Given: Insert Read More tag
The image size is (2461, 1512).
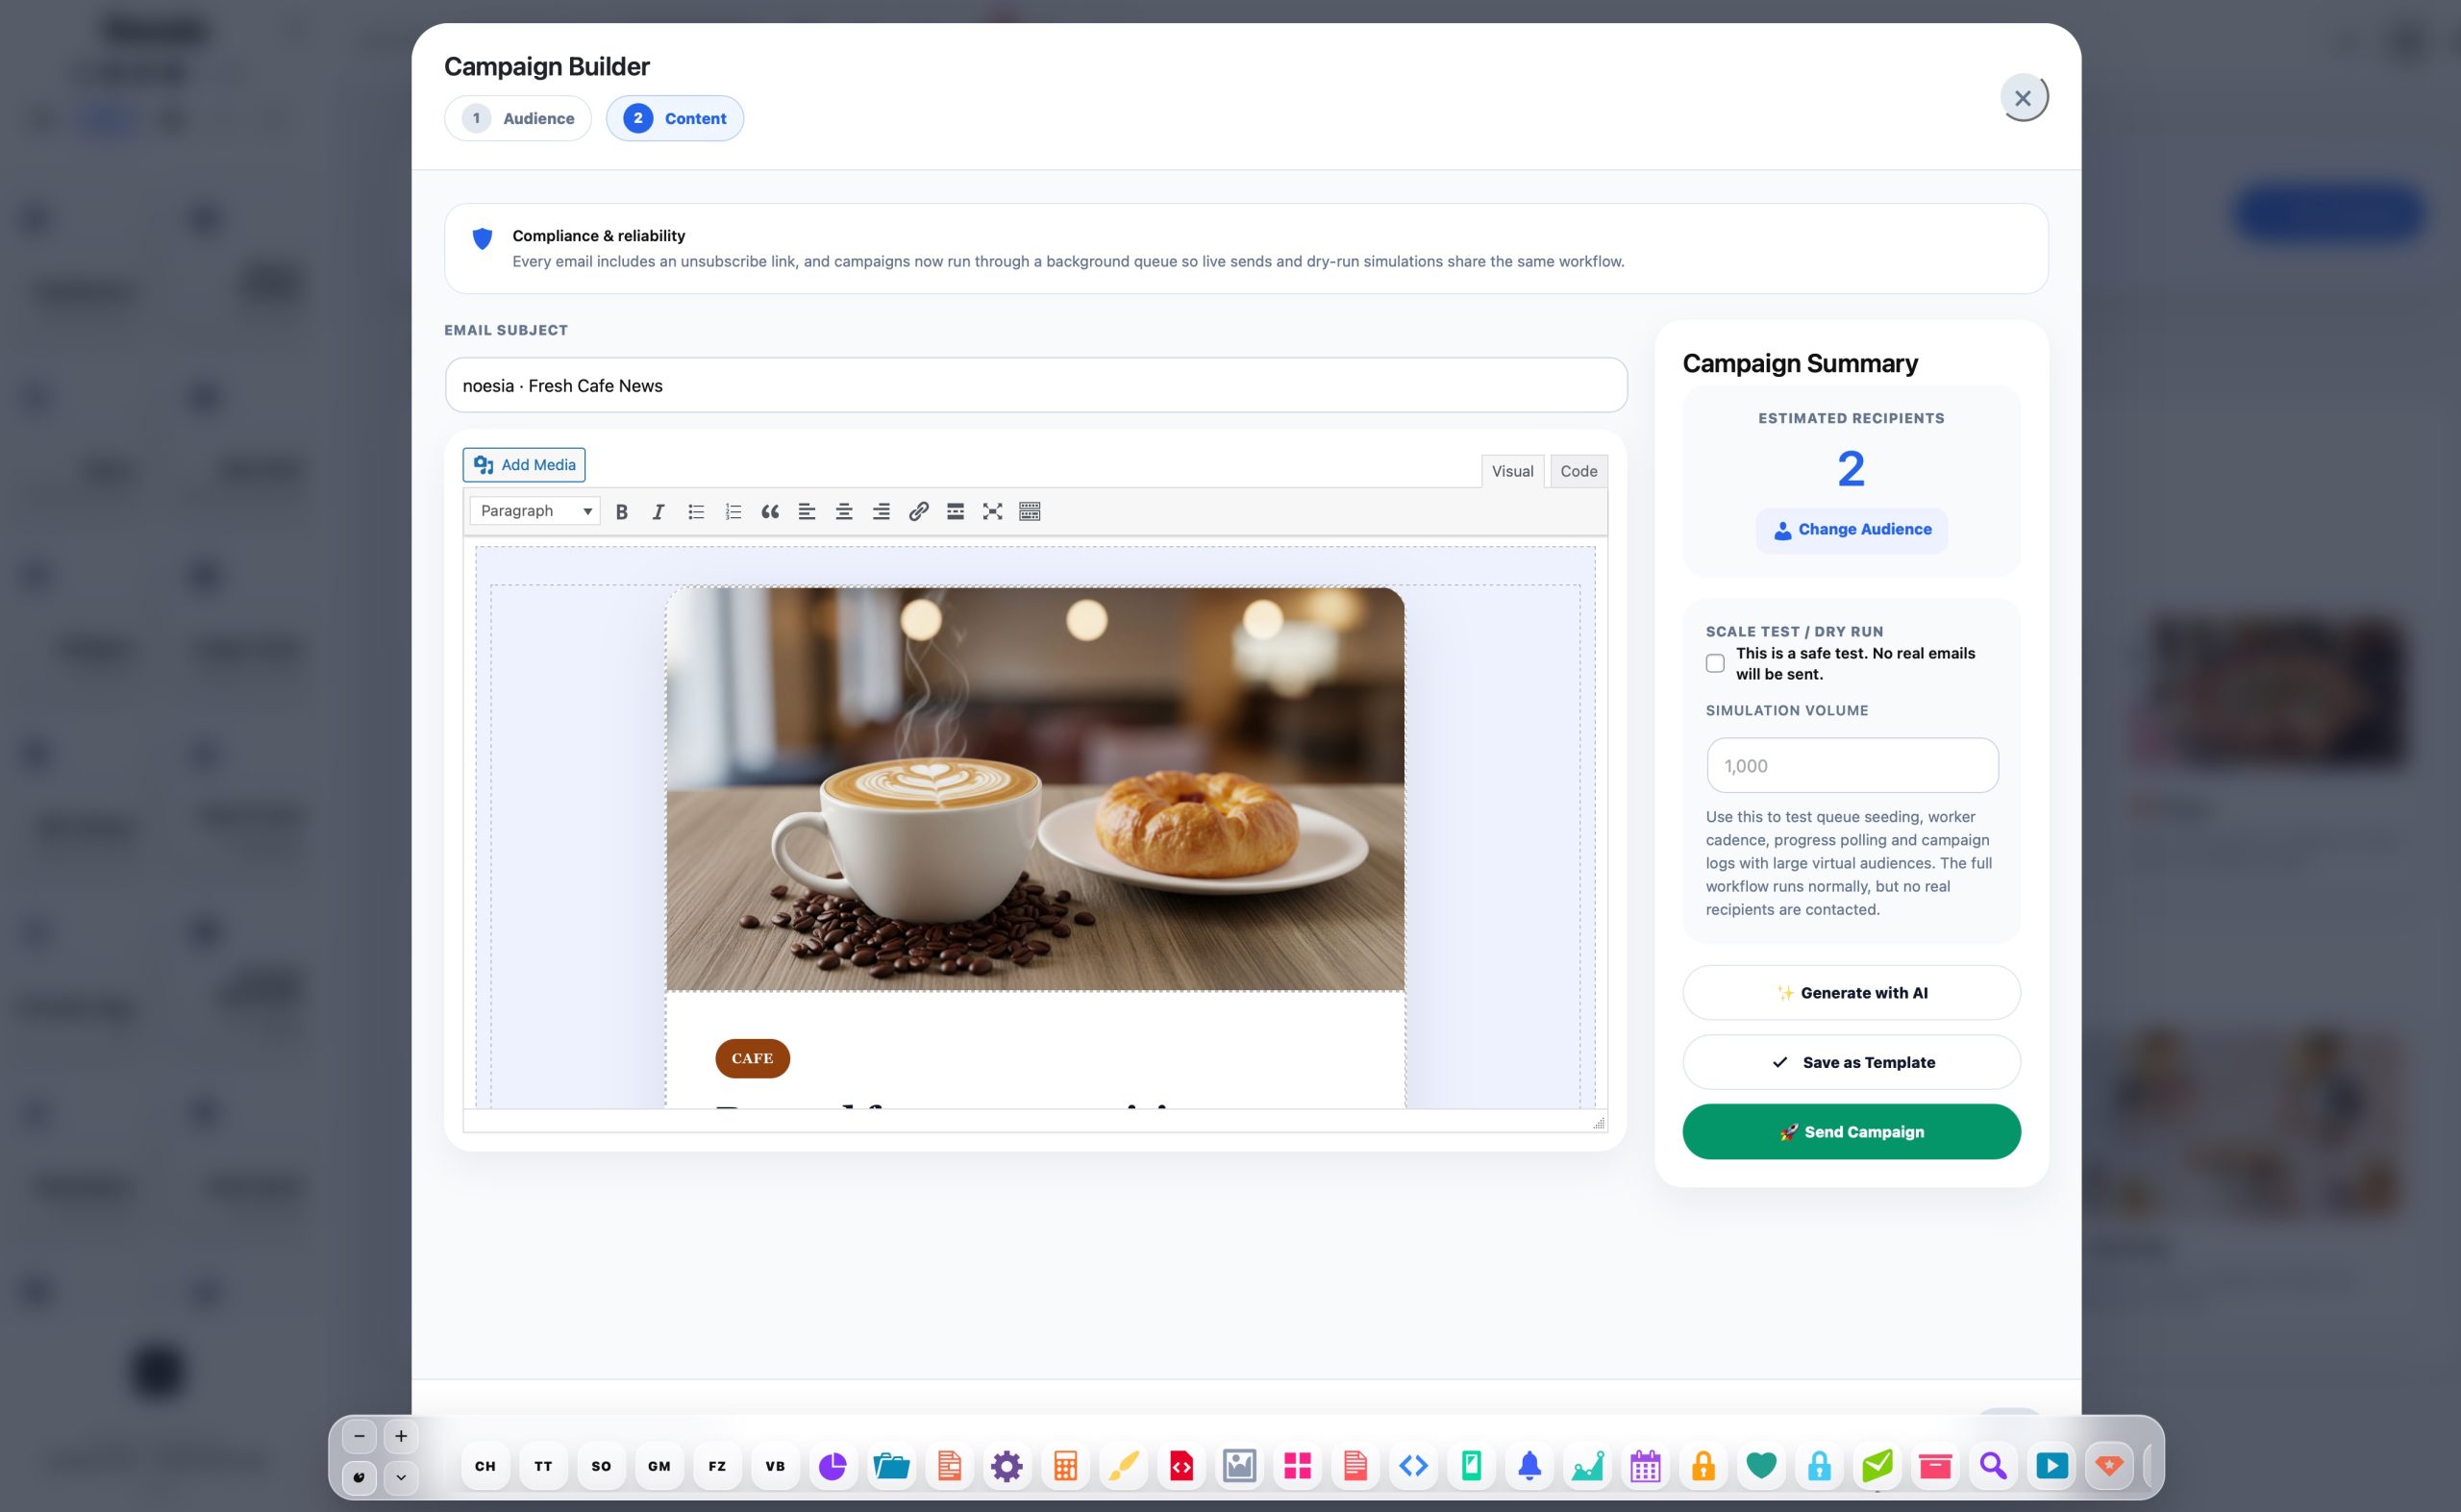Looking at the screenshot, I should pos(955,511).
